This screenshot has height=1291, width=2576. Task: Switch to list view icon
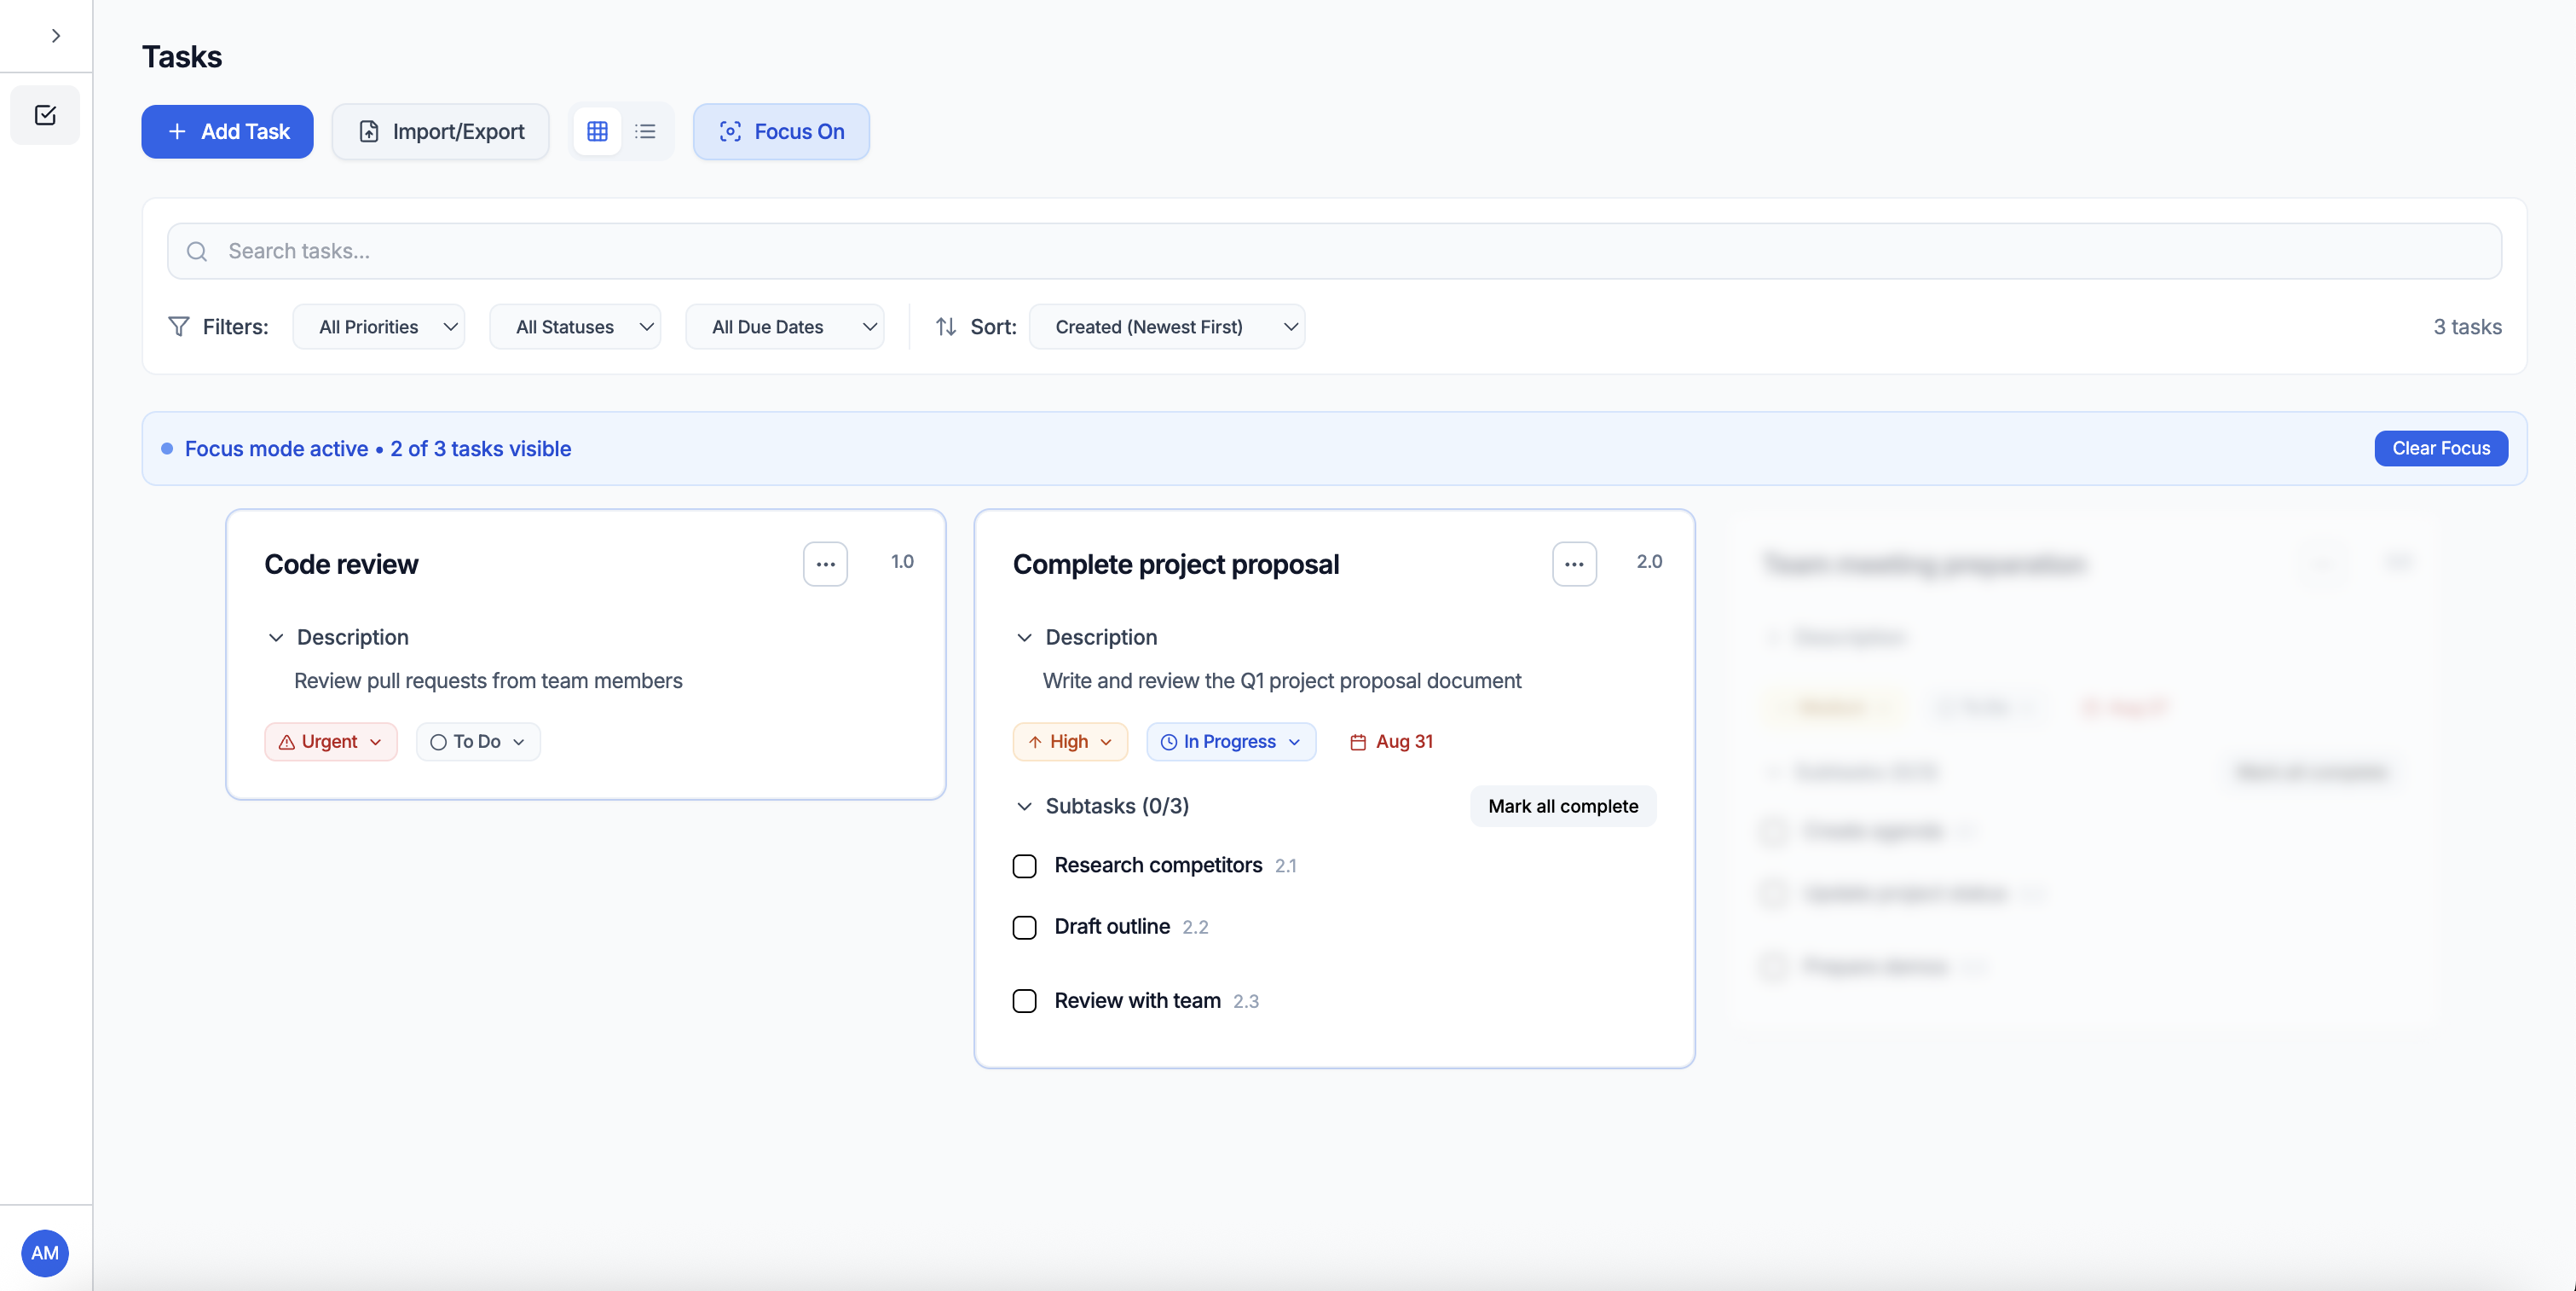(645, 131)
